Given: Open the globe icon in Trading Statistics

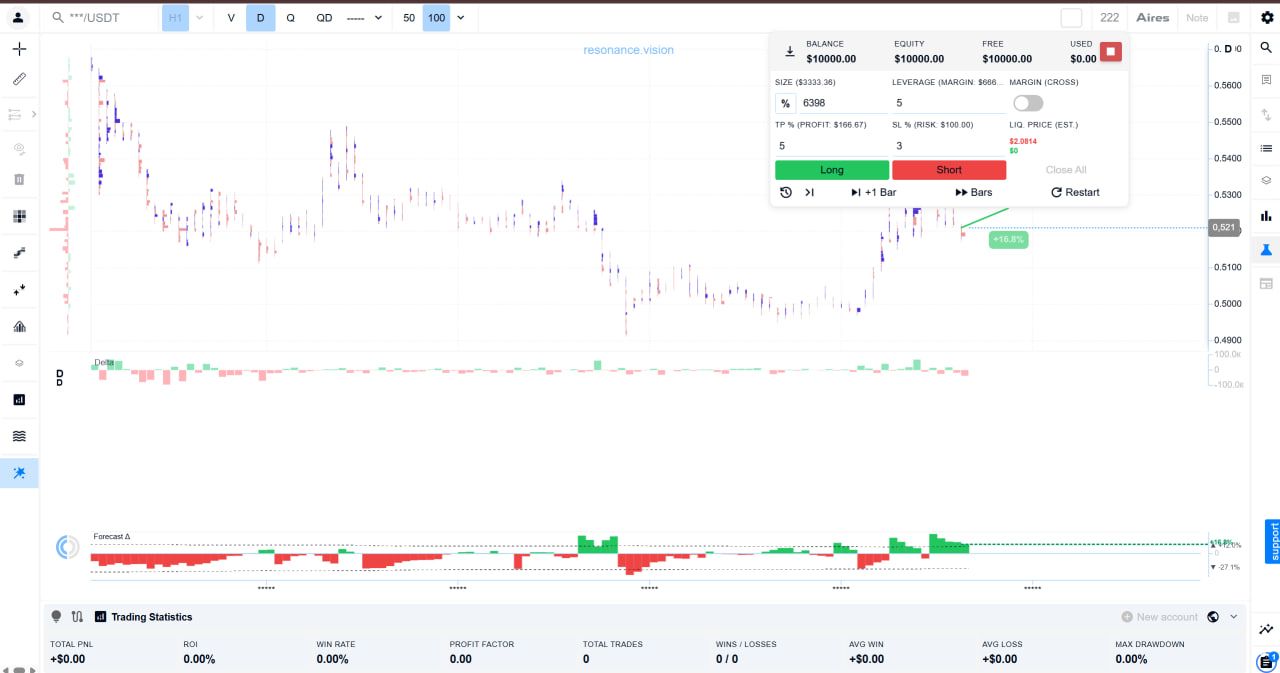Looking at the screenshot, I should (1213, 617).
